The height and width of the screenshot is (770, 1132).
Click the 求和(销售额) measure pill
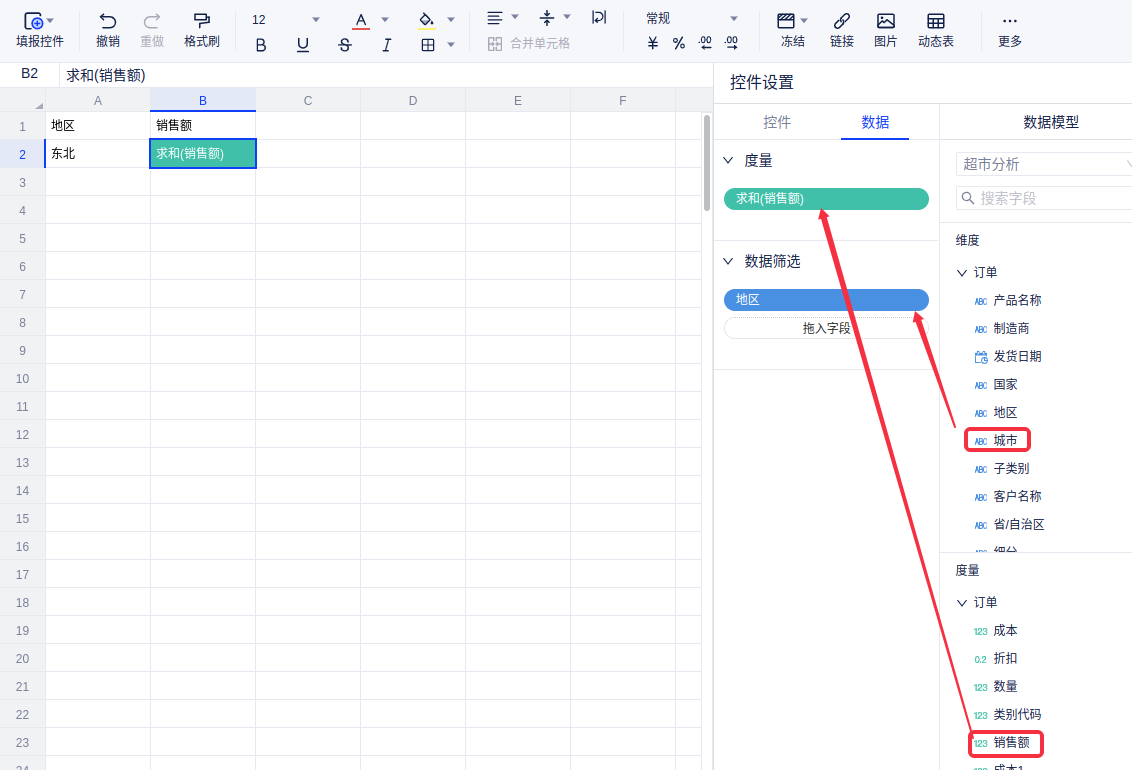826,199
